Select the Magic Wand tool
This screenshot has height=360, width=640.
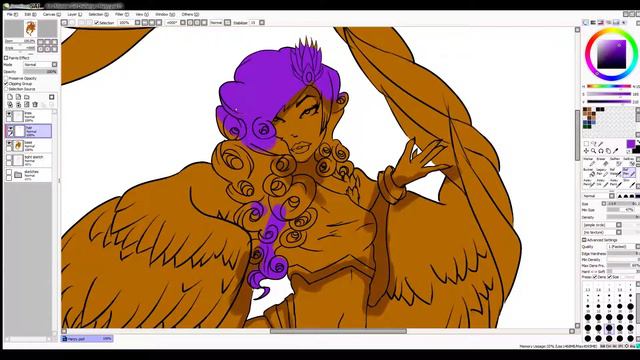[600, 144]
